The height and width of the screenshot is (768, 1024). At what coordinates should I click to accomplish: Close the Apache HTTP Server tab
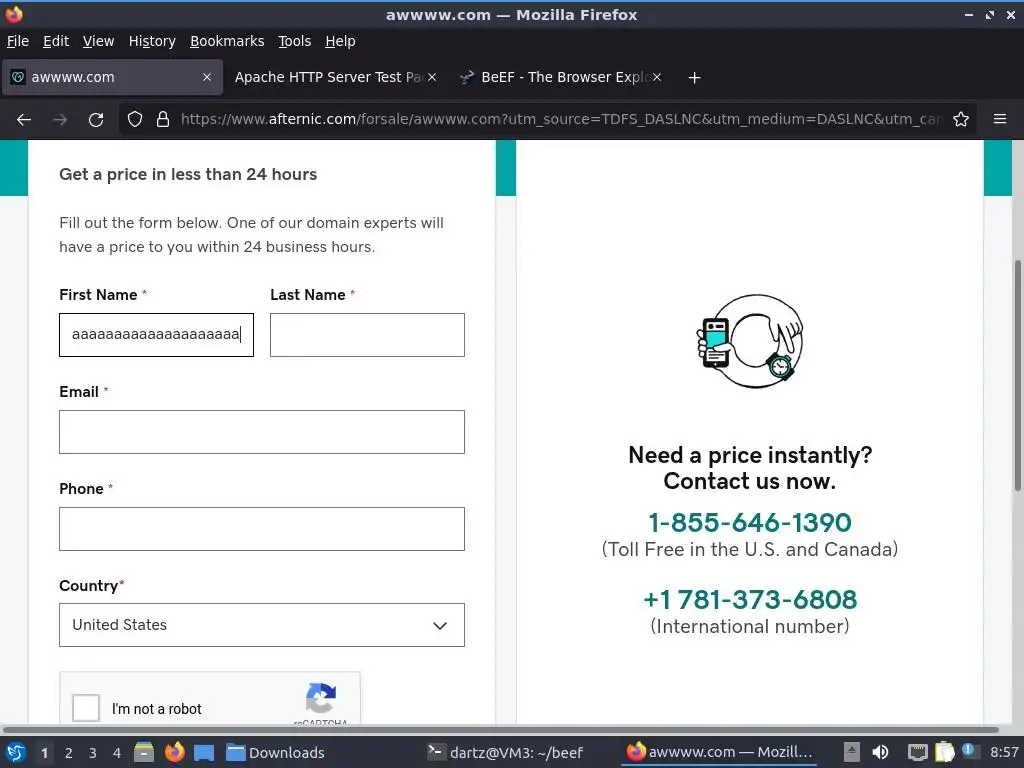(432, 77)
